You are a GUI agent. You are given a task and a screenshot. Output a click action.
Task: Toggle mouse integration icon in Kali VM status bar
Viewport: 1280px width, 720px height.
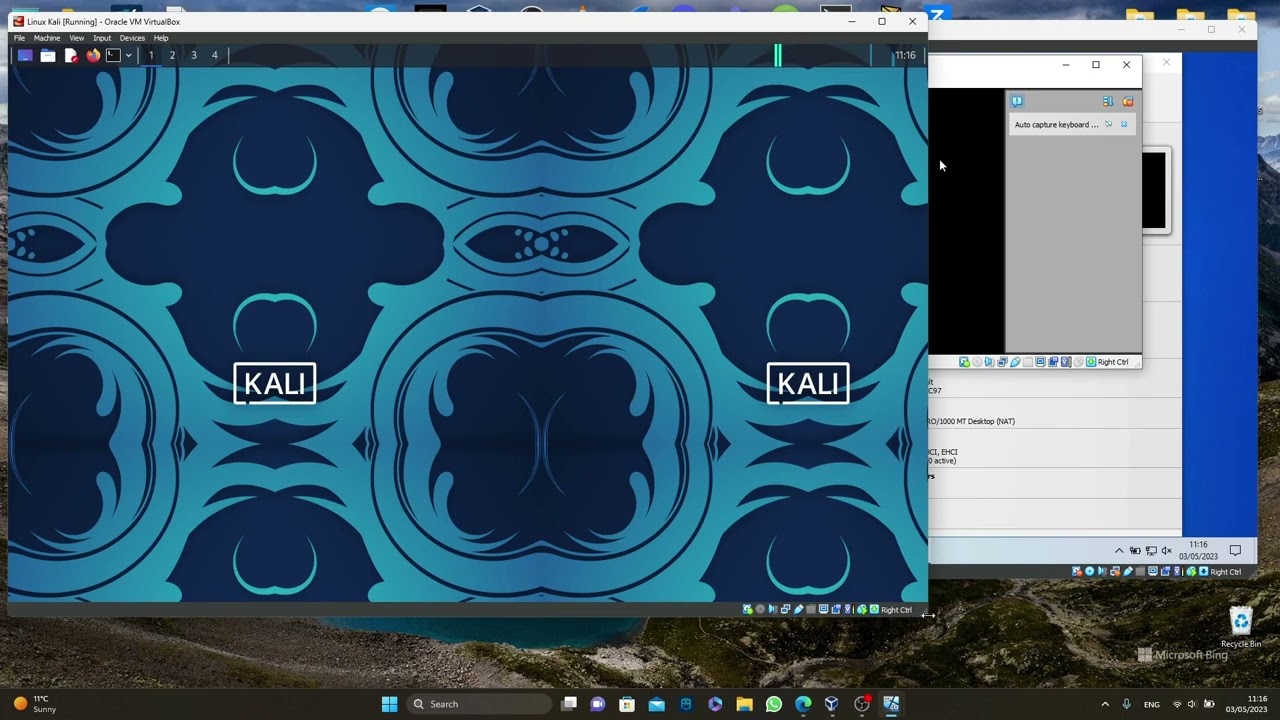(861, 609)
